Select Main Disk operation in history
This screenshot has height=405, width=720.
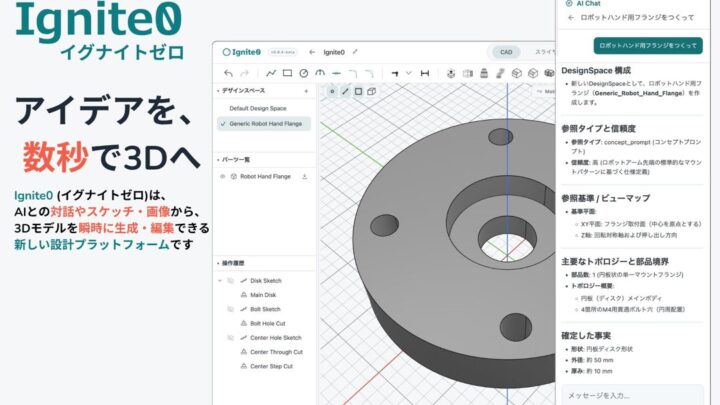click(263, 295)
